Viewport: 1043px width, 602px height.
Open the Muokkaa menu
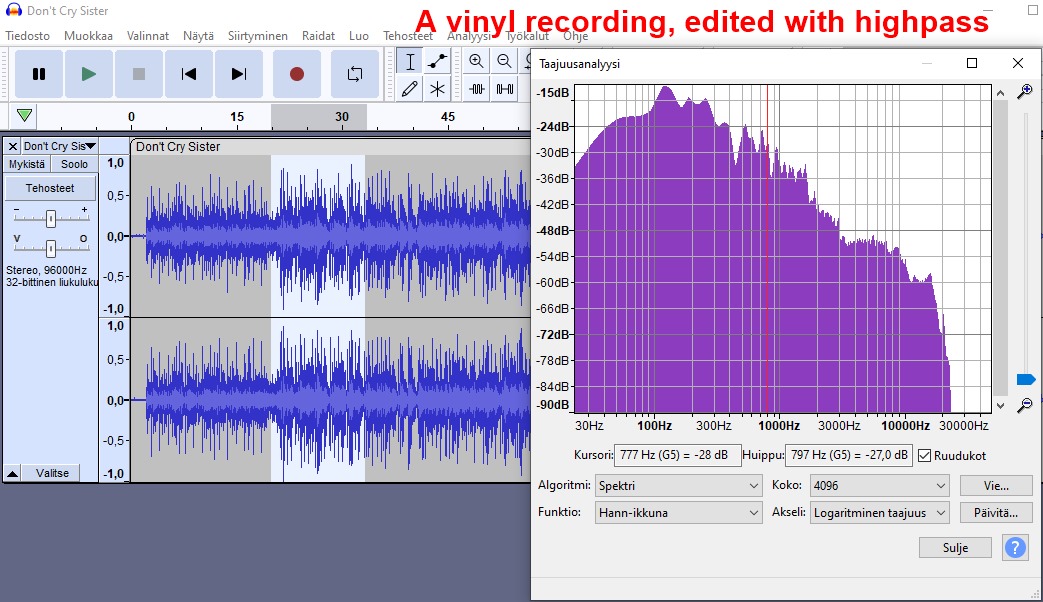pyautogui.click(x=88, y=36)
